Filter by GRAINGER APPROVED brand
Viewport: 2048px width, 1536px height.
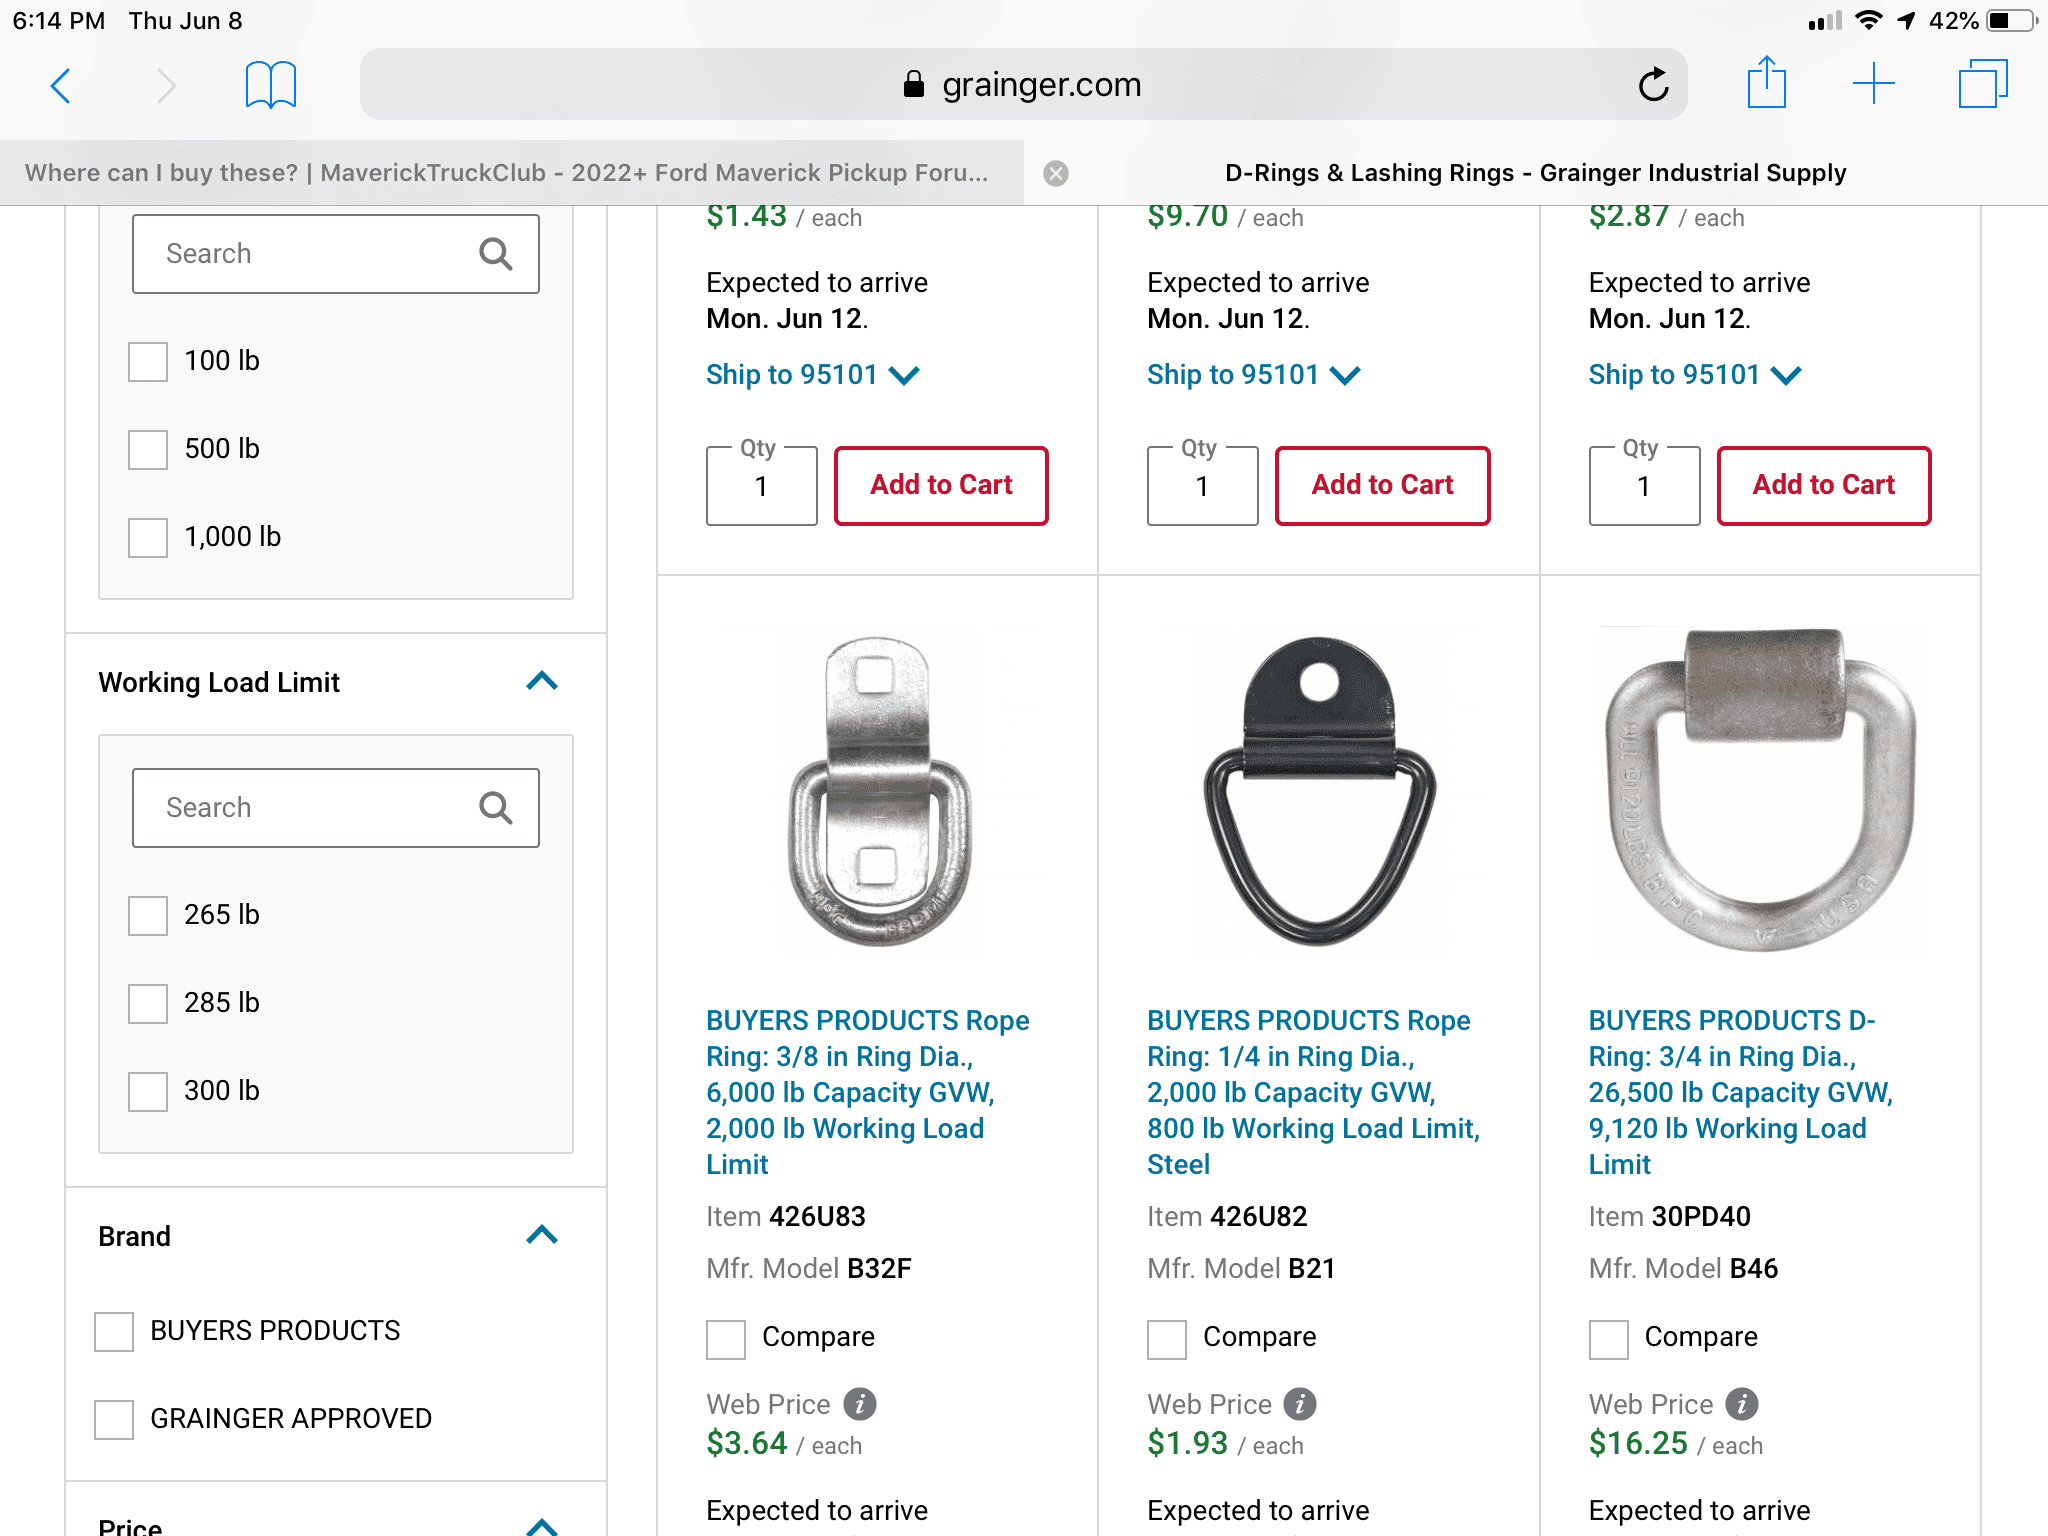click(x=114, y=1419)
